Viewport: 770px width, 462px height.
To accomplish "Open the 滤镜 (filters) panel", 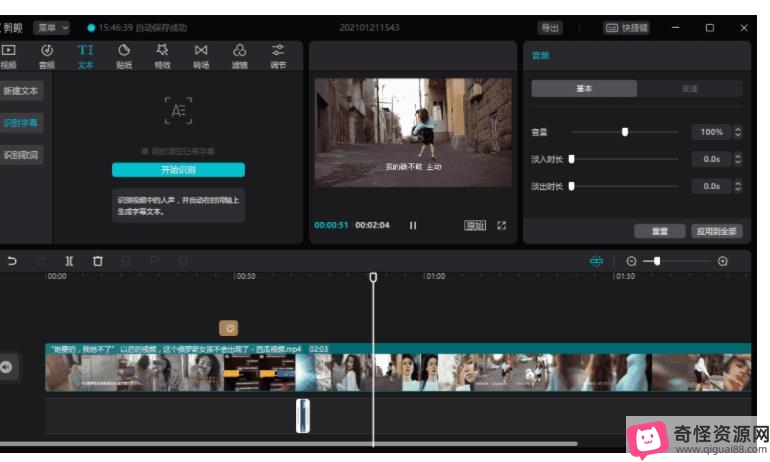I will (240, 55).
